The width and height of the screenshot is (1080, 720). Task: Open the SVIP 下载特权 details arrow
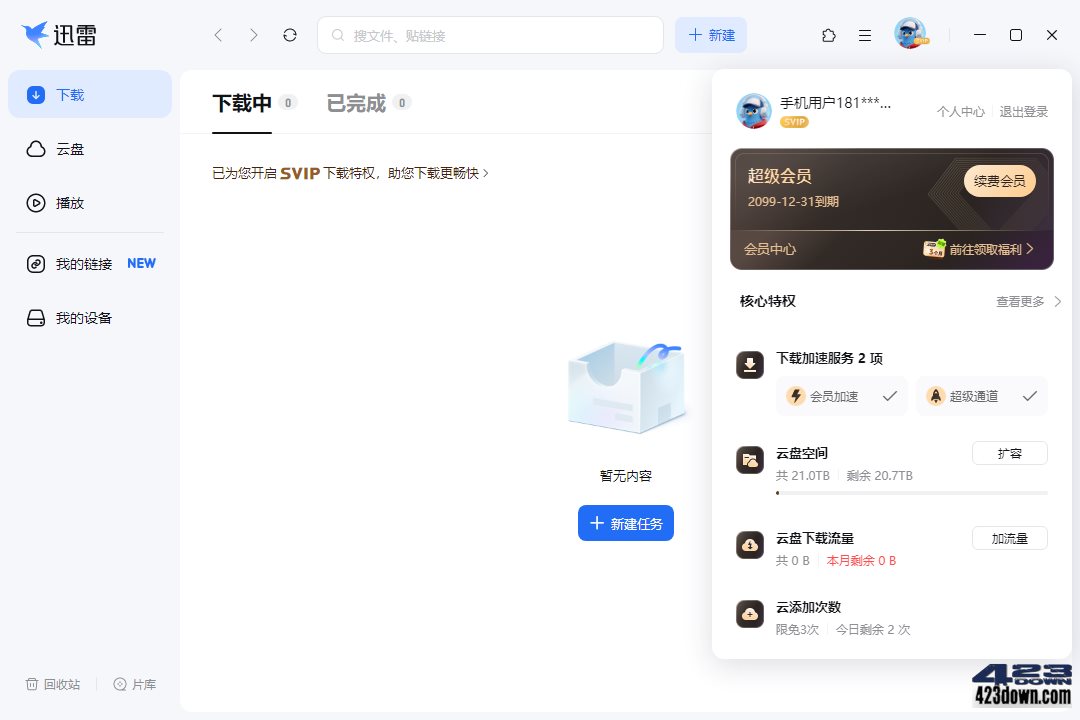coord(486,173)
